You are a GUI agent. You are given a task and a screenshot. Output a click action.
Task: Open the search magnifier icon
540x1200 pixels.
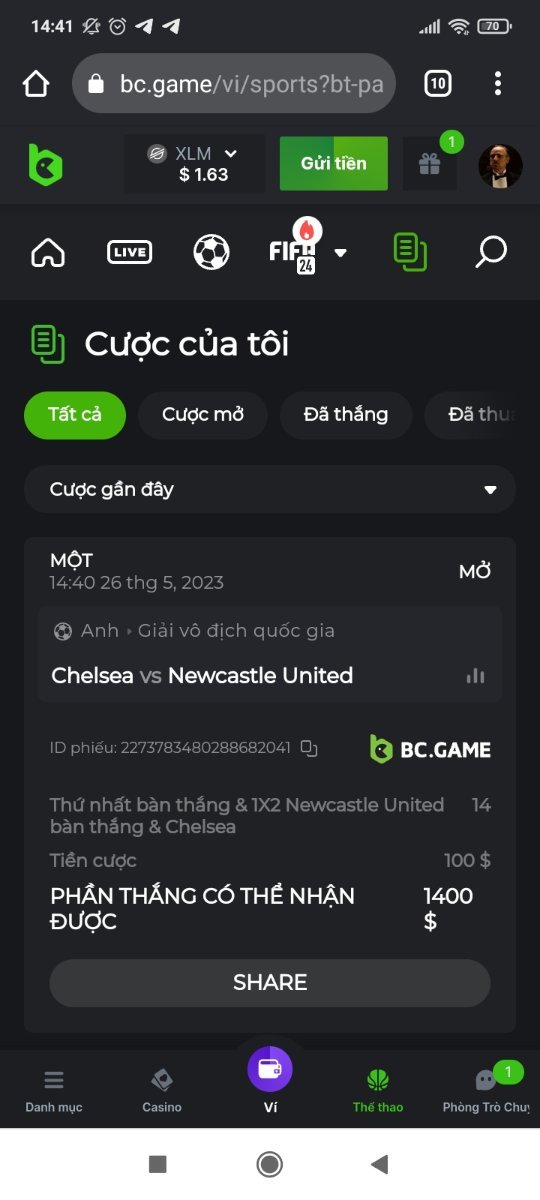[x=490, y=252]
